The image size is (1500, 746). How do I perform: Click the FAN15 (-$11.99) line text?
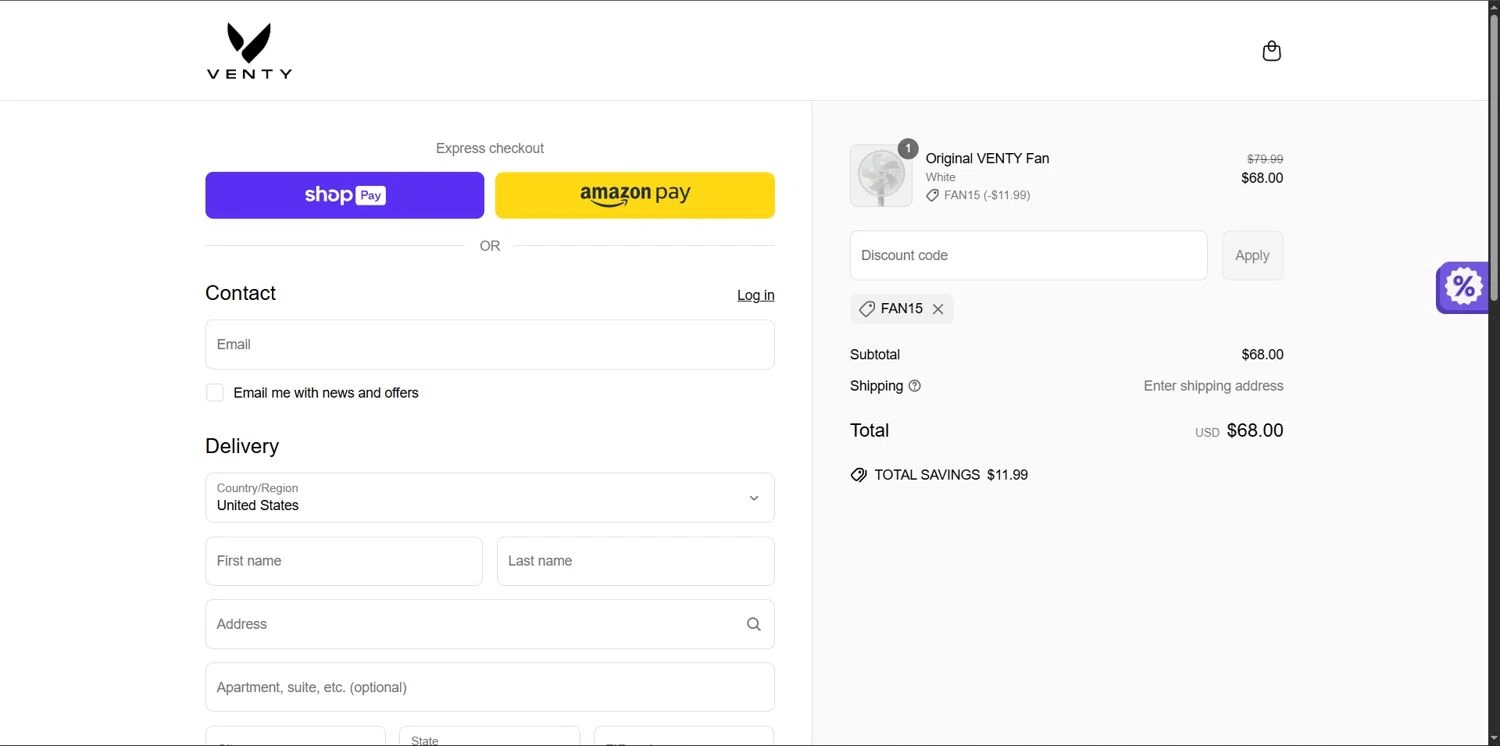pyautogui.click(x=987, y=195)
